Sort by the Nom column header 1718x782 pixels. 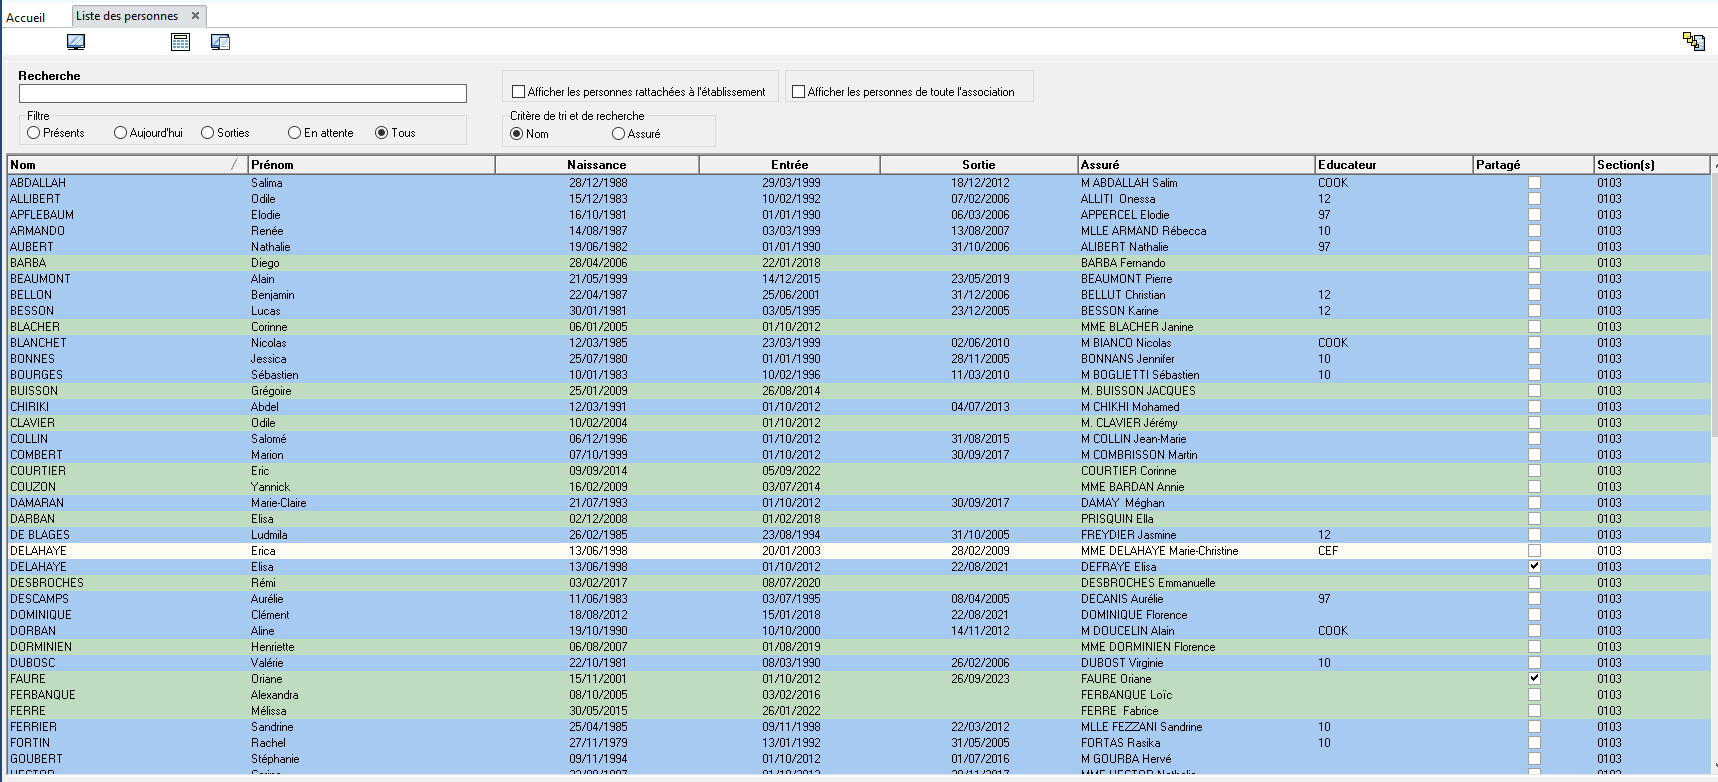click(127, 165)
